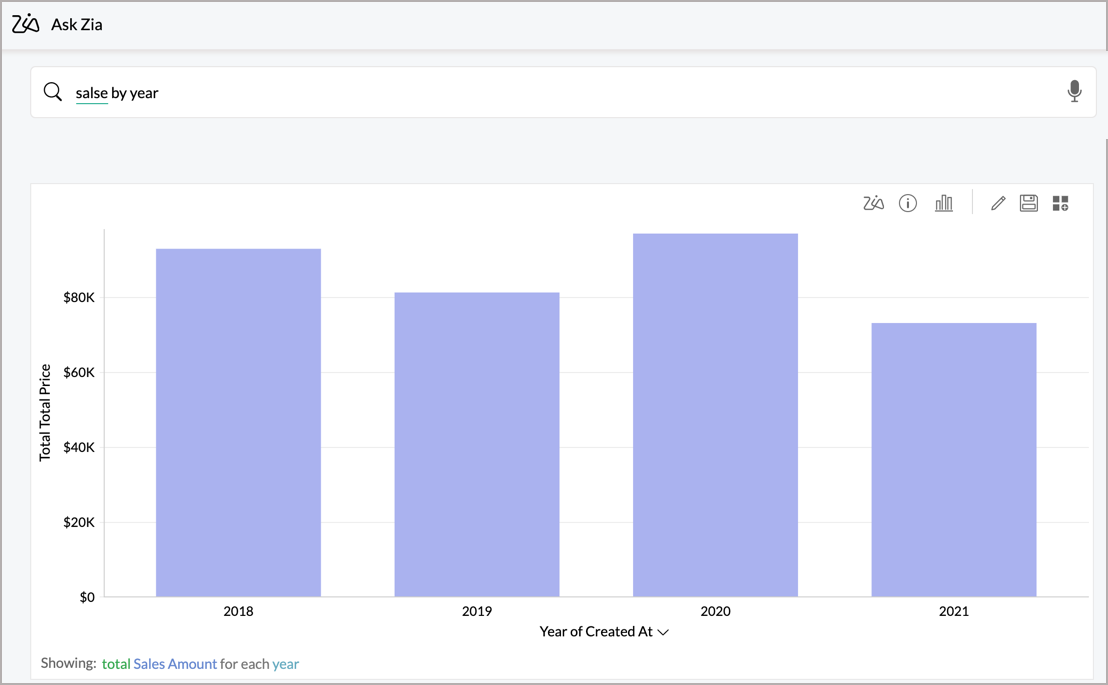Select the 2020 bar in chart
This screenshot has height=685, width=1108.
715,415
